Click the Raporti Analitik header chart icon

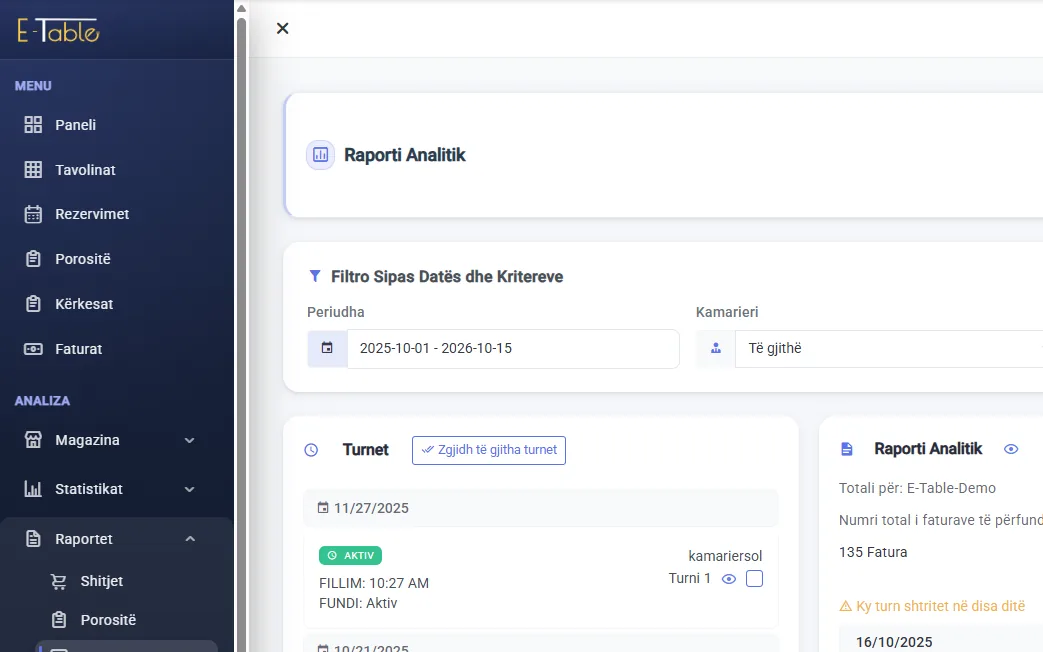point(321,155)
